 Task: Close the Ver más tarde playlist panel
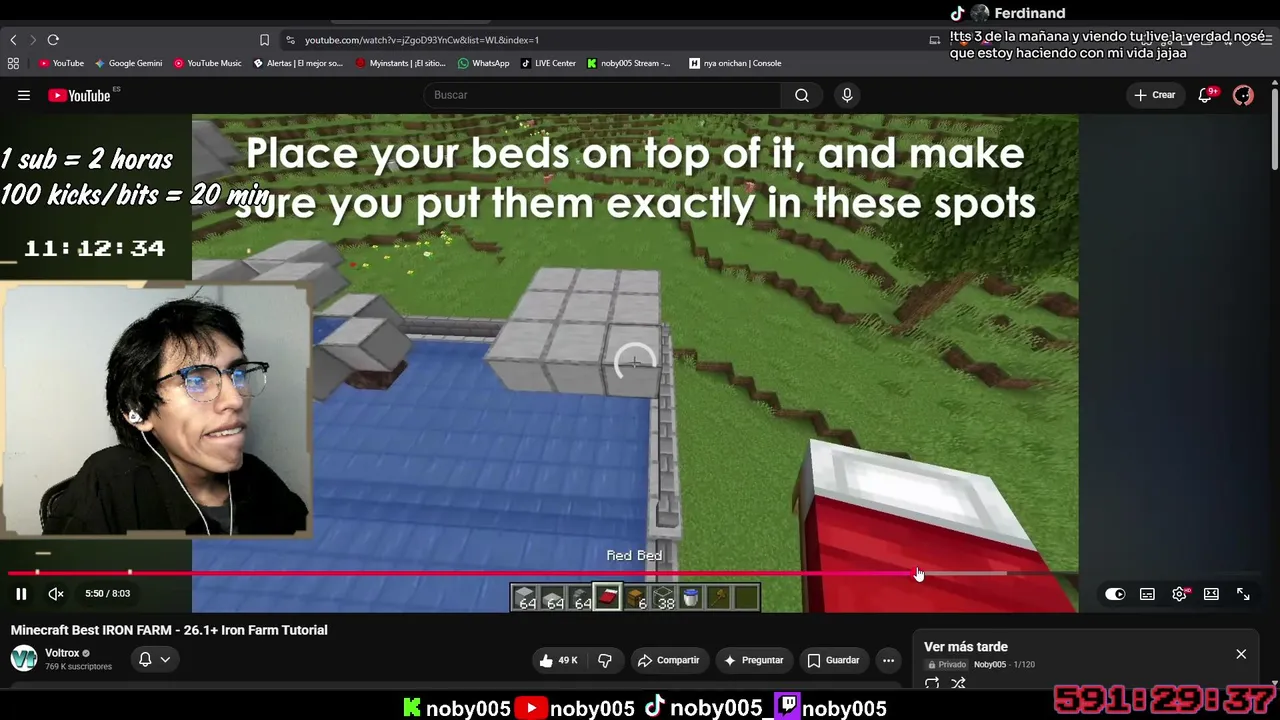1241,654
